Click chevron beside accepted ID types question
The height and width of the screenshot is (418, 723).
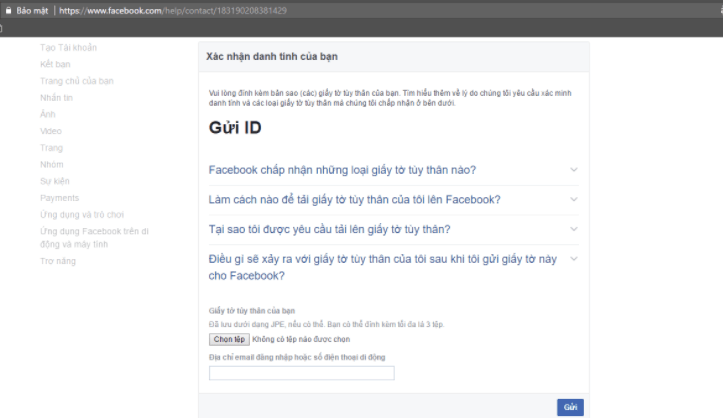[x=574, y=170]
